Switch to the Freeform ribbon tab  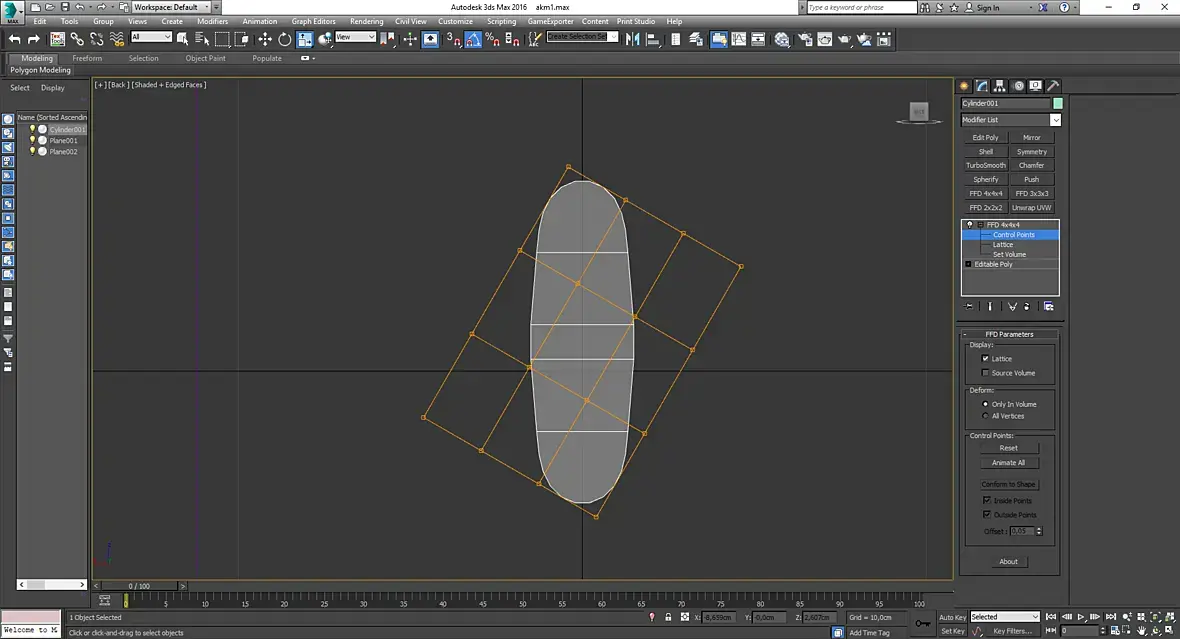coord(87,58)
